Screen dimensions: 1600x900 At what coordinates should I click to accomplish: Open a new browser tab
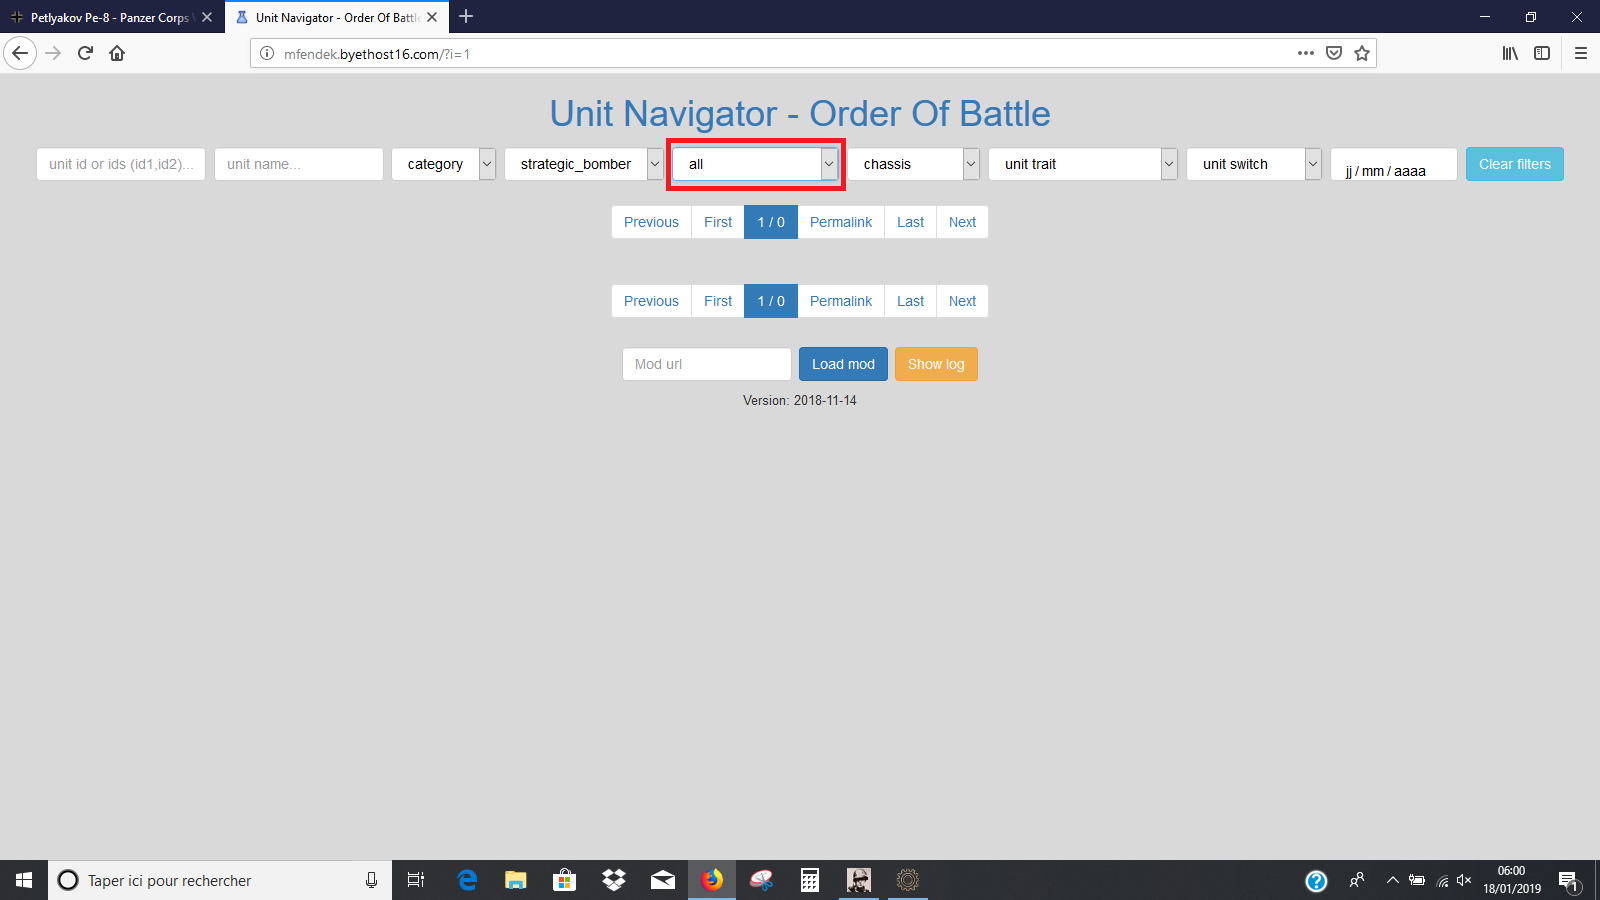click(x=466, y=17)
